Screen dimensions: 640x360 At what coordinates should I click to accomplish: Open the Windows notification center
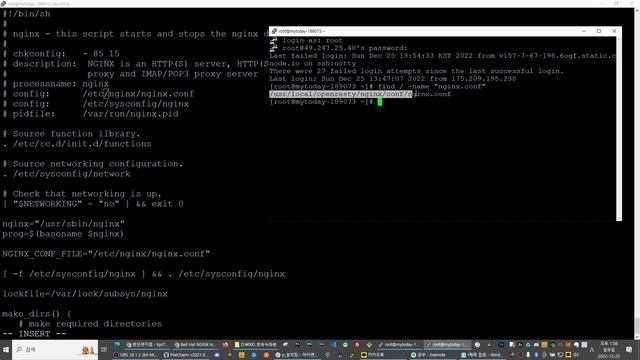click(x=629, y=349)
